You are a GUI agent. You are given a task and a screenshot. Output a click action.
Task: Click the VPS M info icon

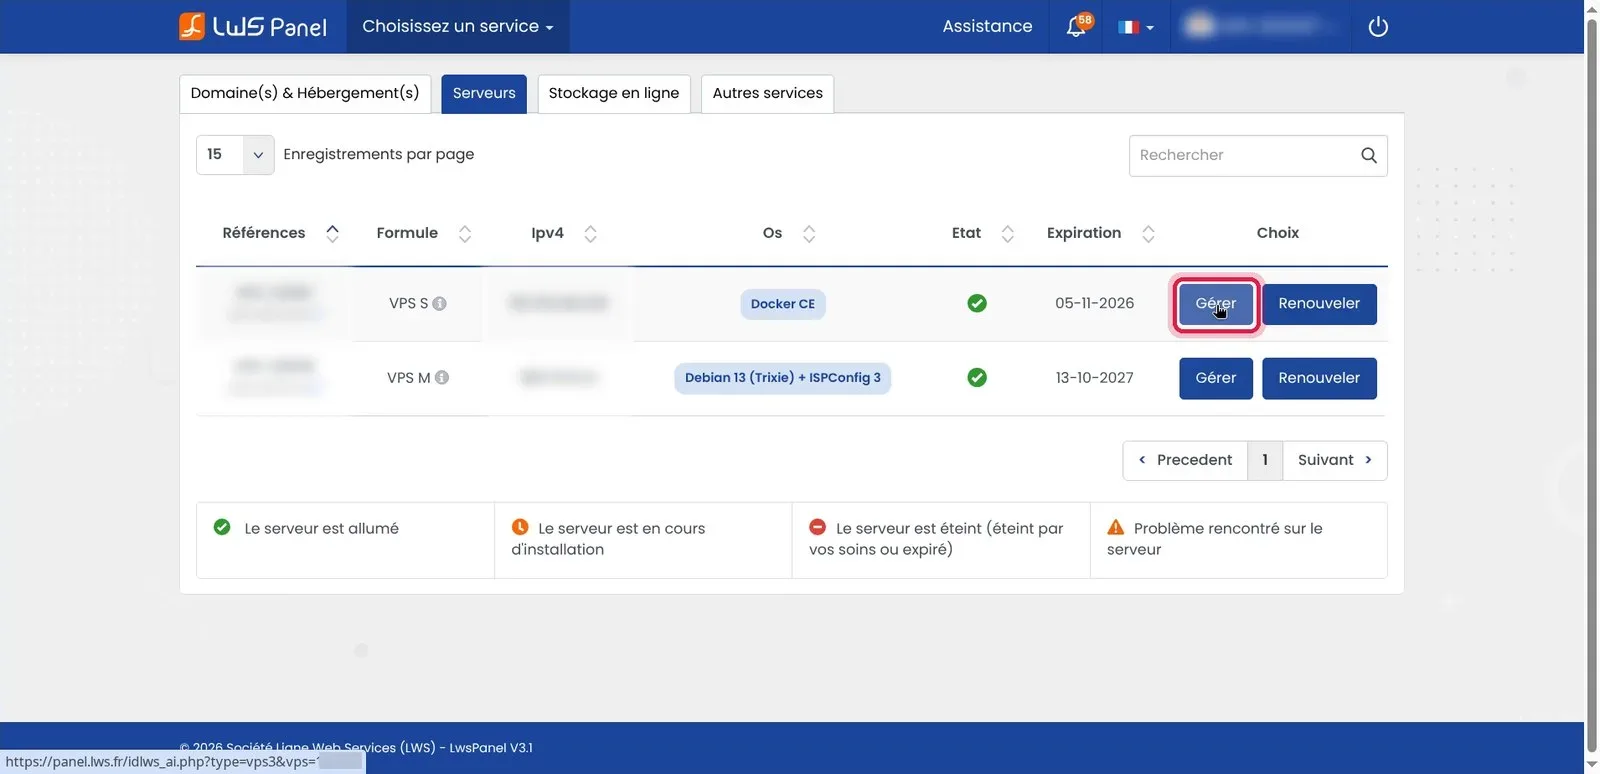coord(442,378)
